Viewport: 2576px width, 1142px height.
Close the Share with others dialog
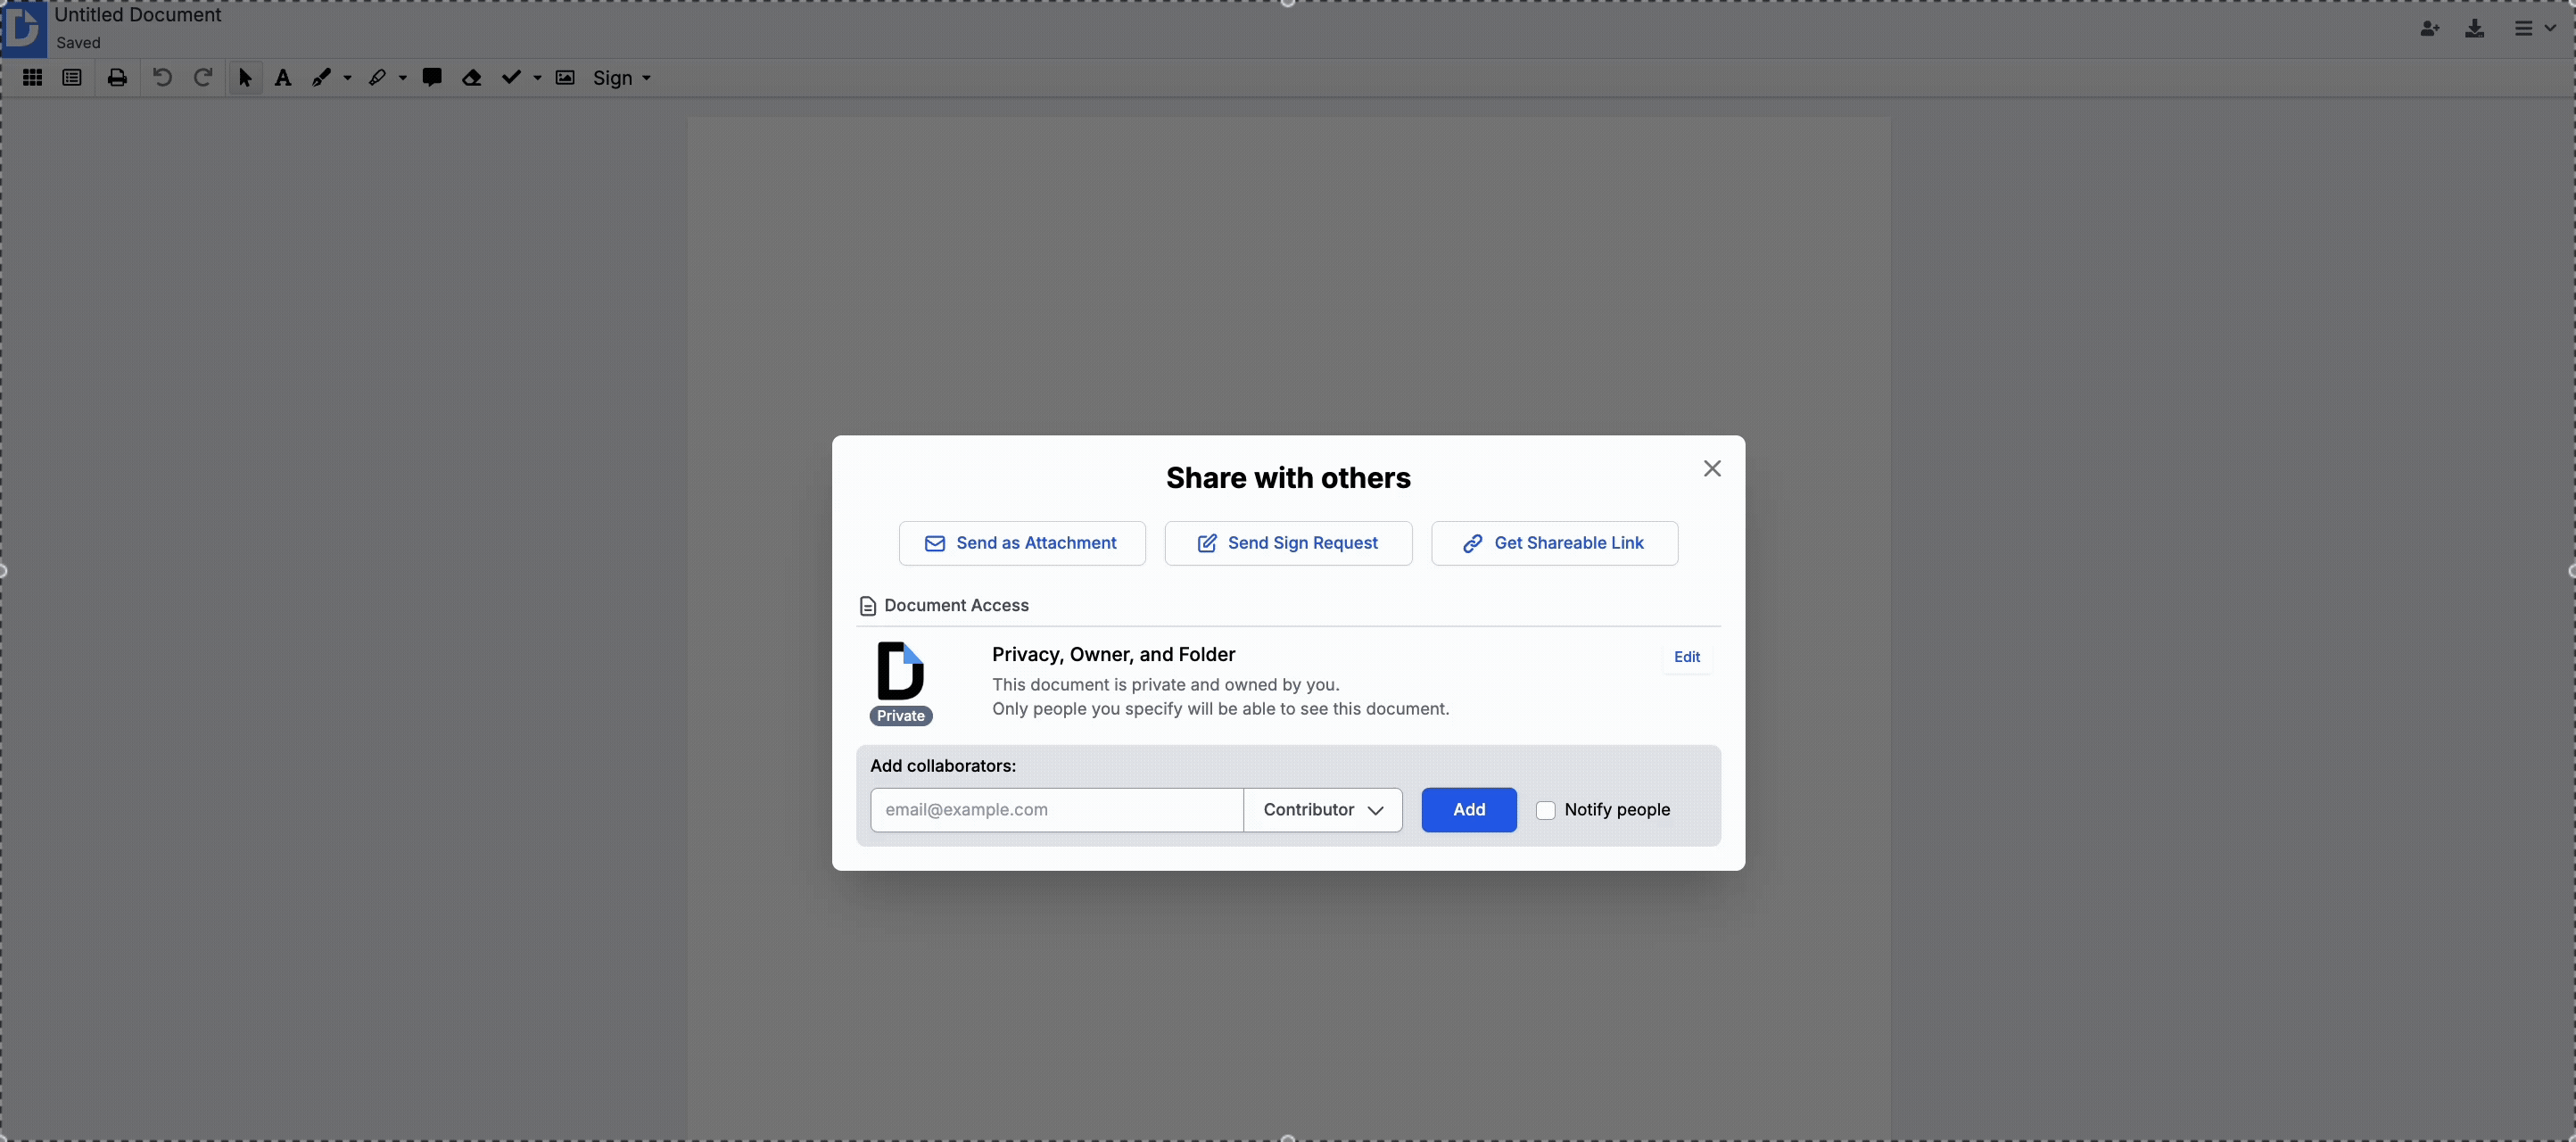(1711, 469)
